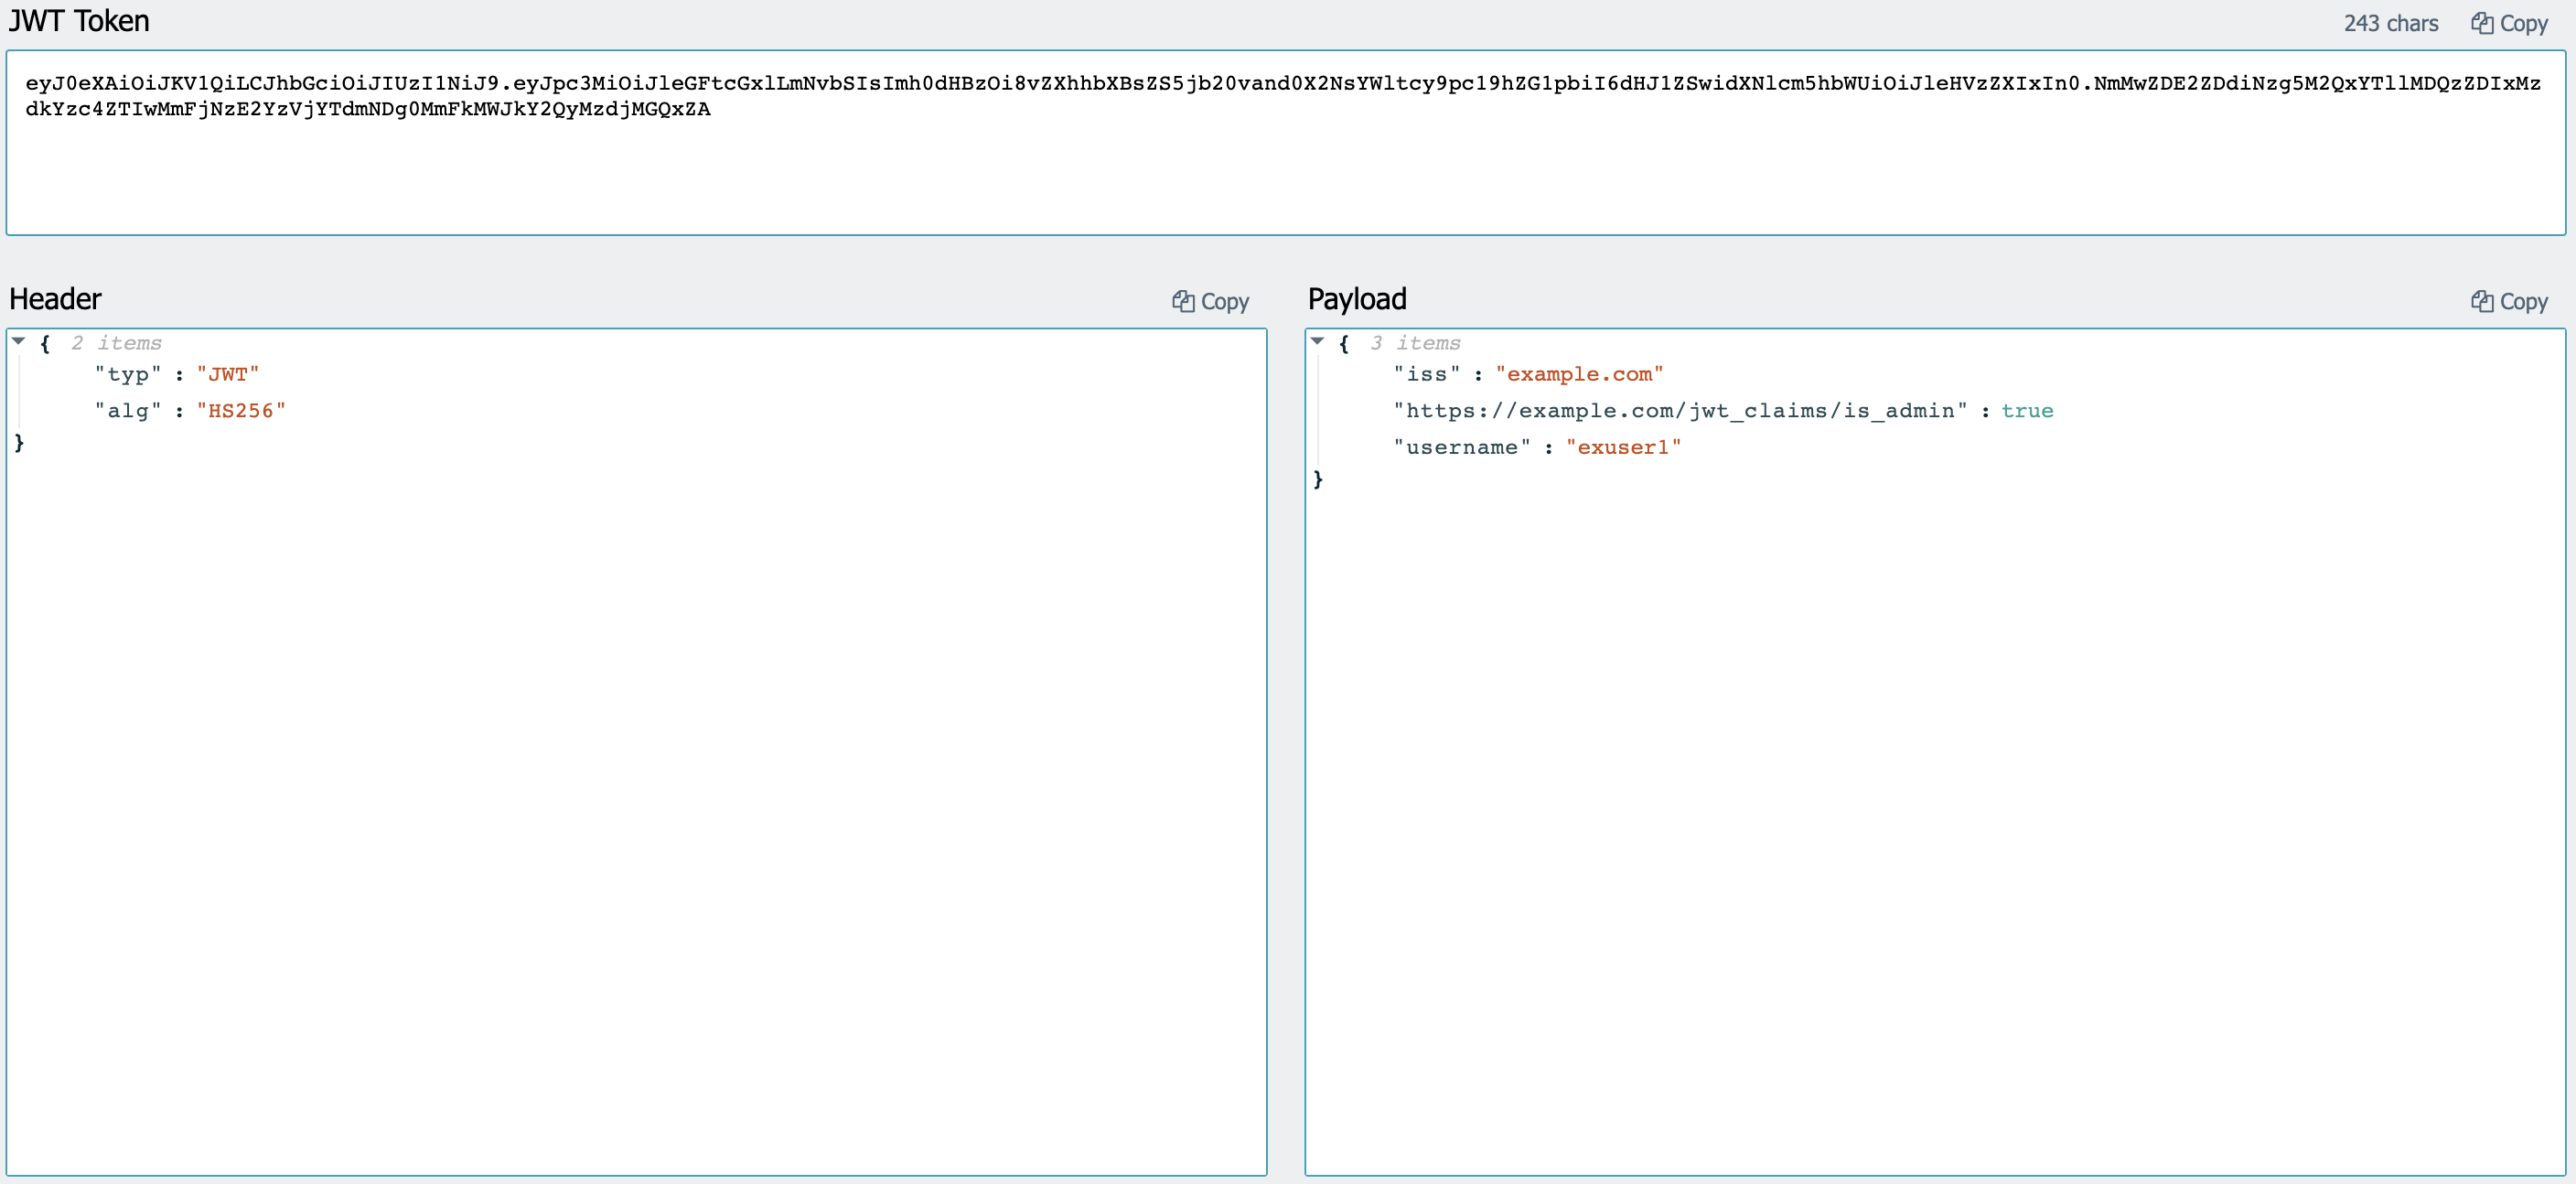Click the Header copy icon
This screenshot has height=1184, width=2576.
click(1183, 301)
